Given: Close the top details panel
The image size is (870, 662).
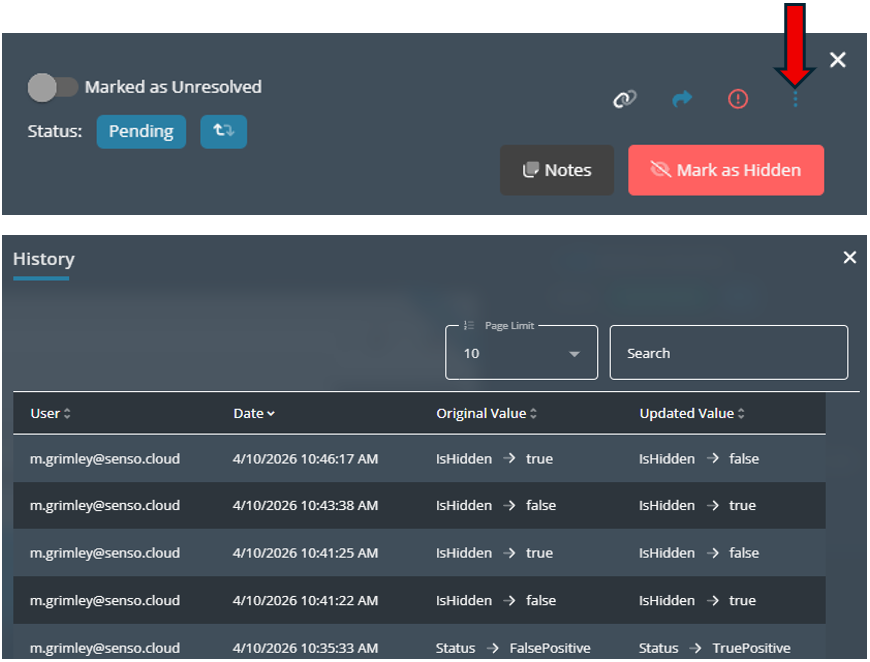Looking at the screenshot, I should (x=837, y=60).
